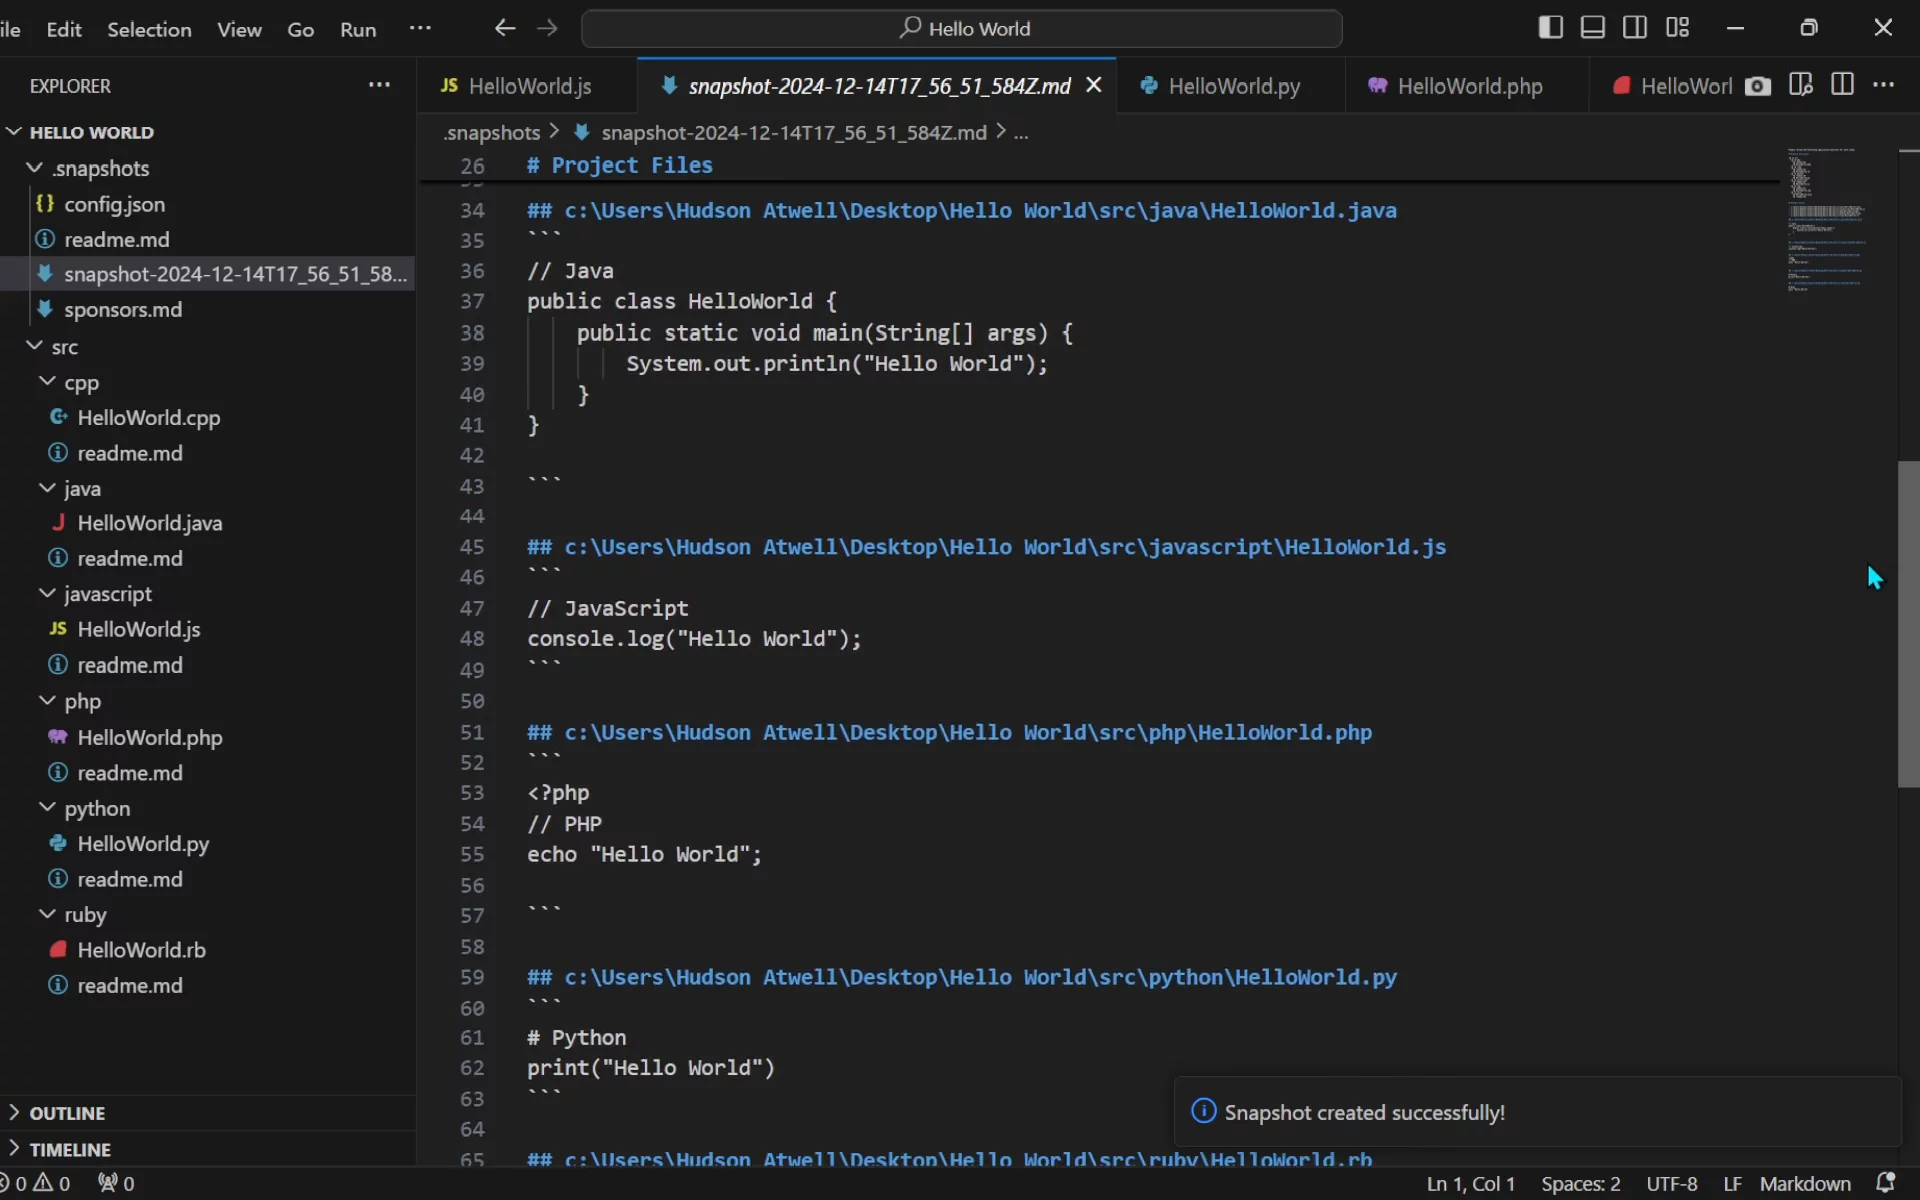
Task: Switch to the HelloWorld.py tab
Action: [x=1230, y=86]
